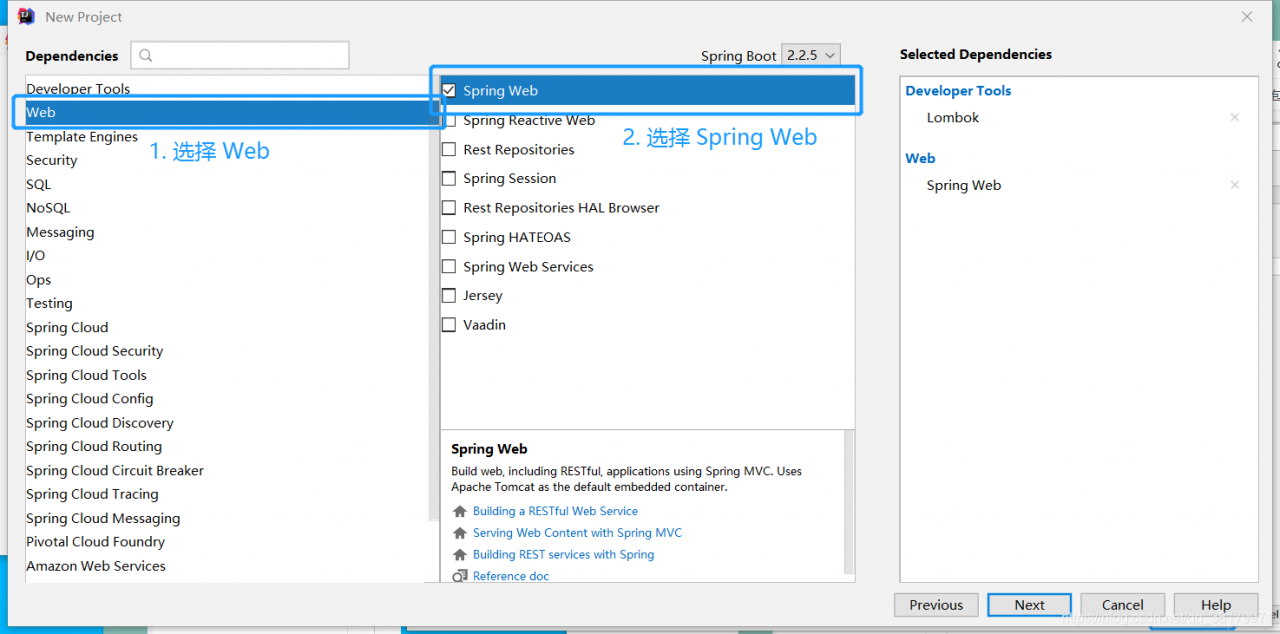Uncheck the Spring Web checkbox
The height and width of the screenshot is (634, 1280).
[449, 90]
